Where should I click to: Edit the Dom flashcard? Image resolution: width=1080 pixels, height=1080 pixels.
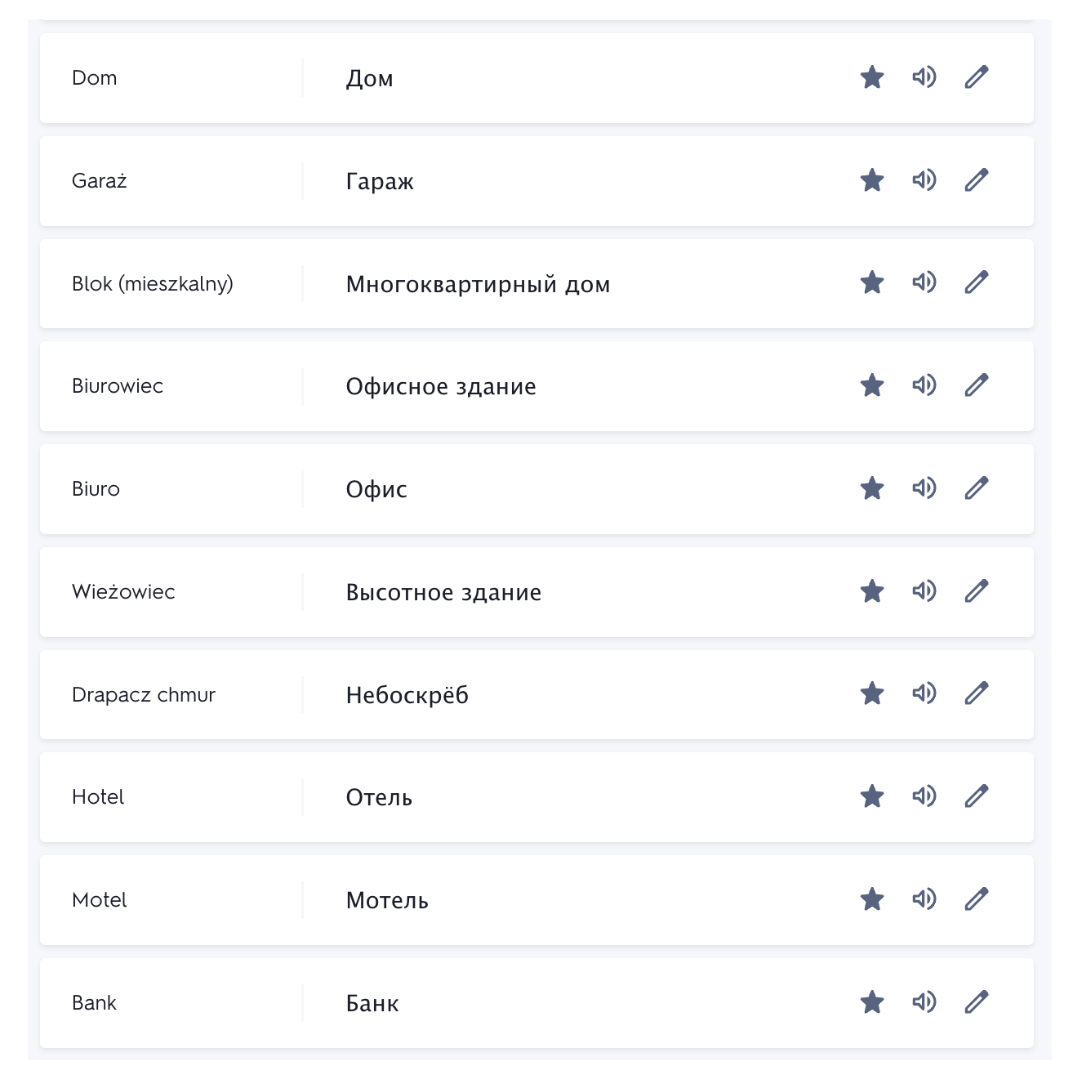point(977,77)
